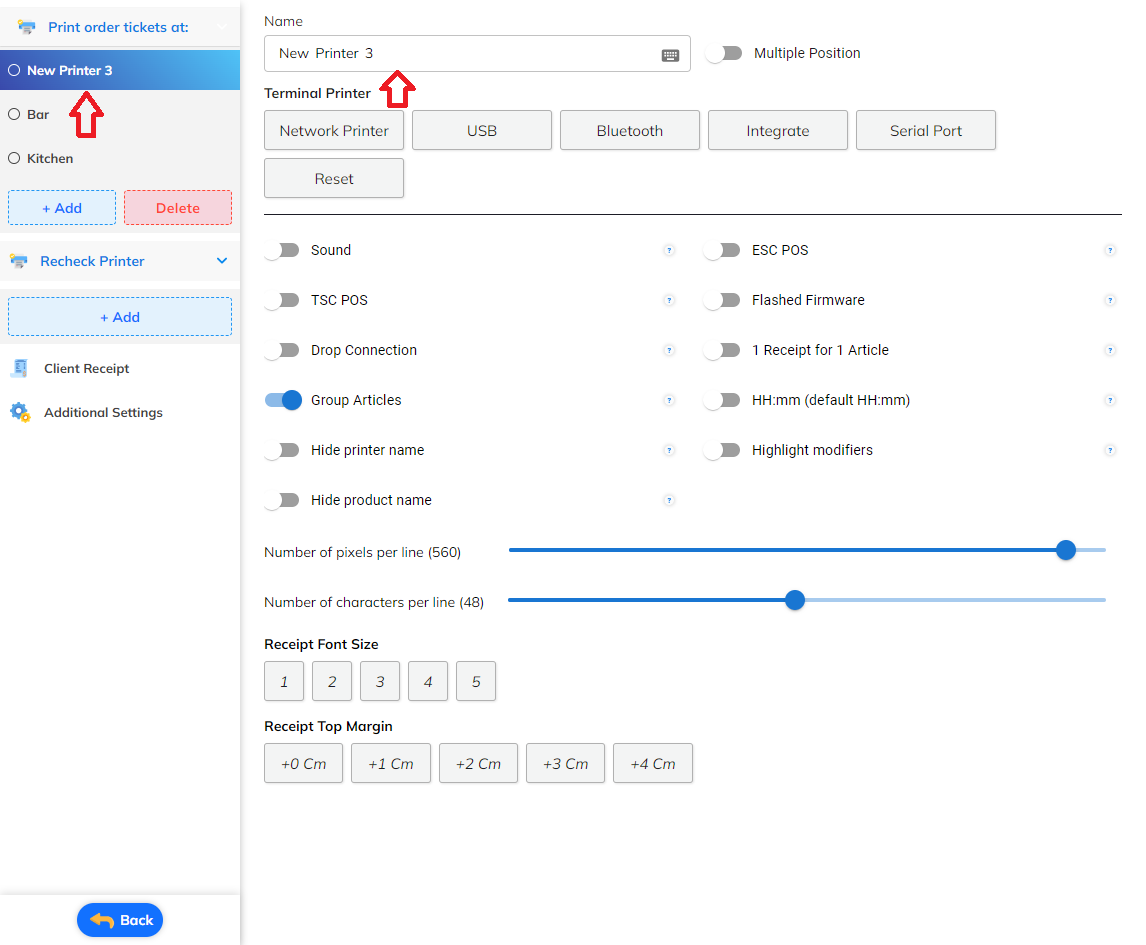The width and height of the screenshot is (1146, 945).
Task: Choose Network Printer connection type
Action: (x=334, y=131)
